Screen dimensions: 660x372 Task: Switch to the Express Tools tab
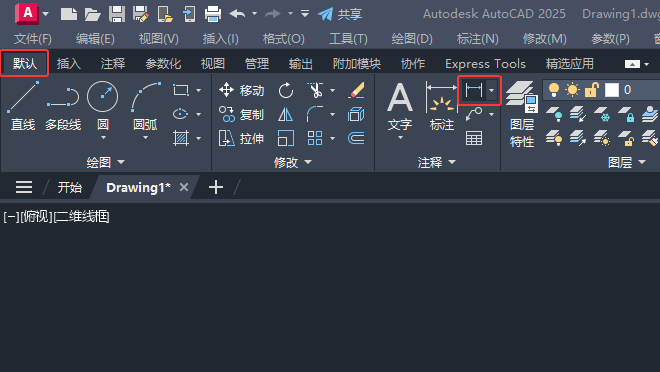(x=485, y=64)
